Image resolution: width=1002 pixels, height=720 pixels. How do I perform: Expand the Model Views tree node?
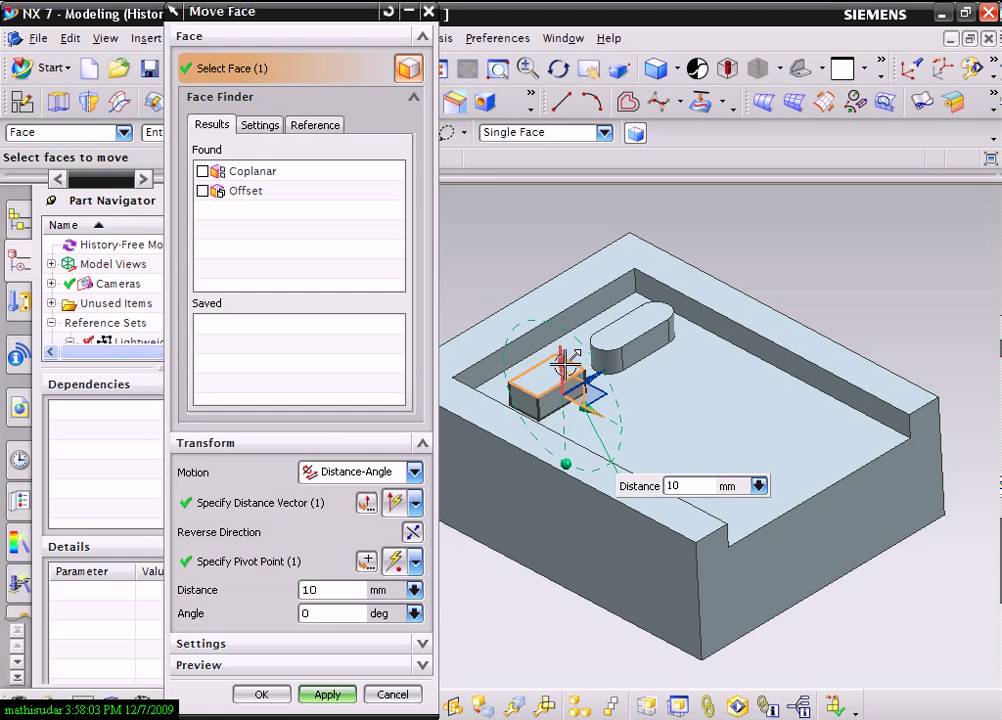tap(52, 264)
